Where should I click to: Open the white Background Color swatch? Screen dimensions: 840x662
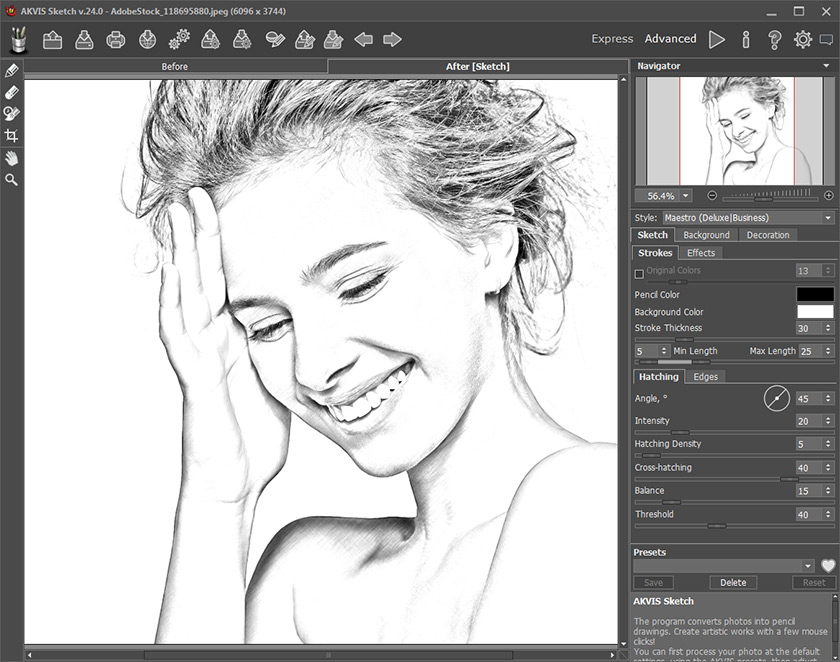[815, 311]
